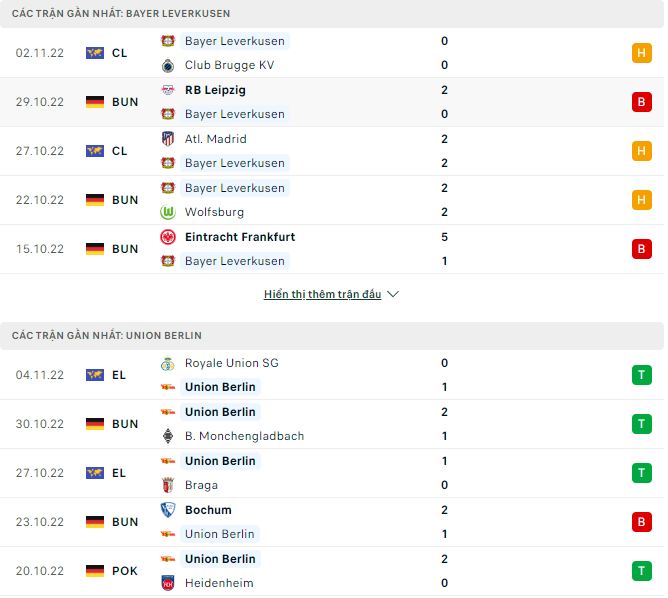
Task: Click the Atl. Madrid club crest
Action: point(168,139)
